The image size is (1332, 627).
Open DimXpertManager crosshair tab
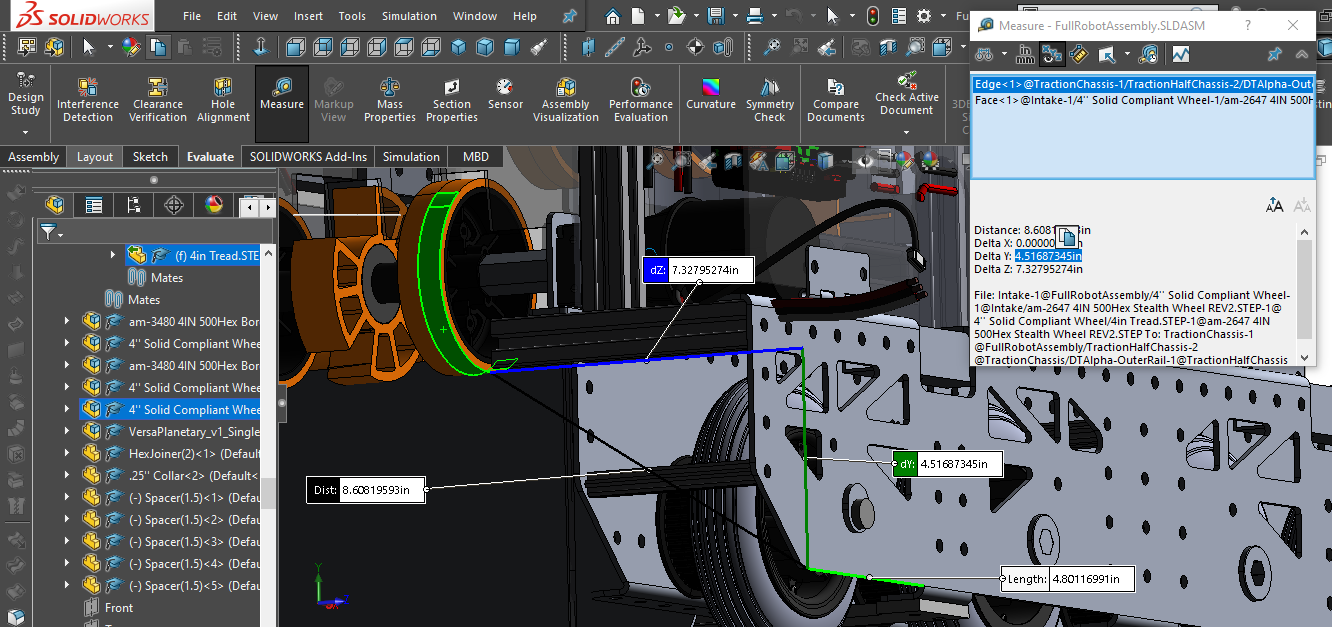click(173, 205)
